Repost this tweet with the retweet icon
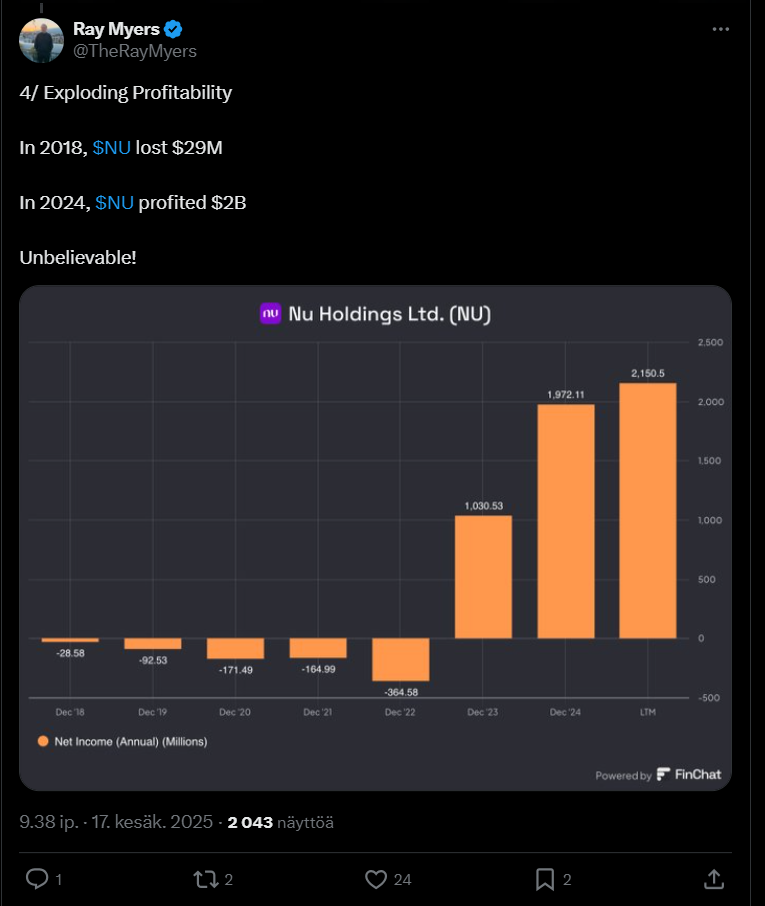The height and width of the screenshot is (906, 765). click(x=206, y=879)
